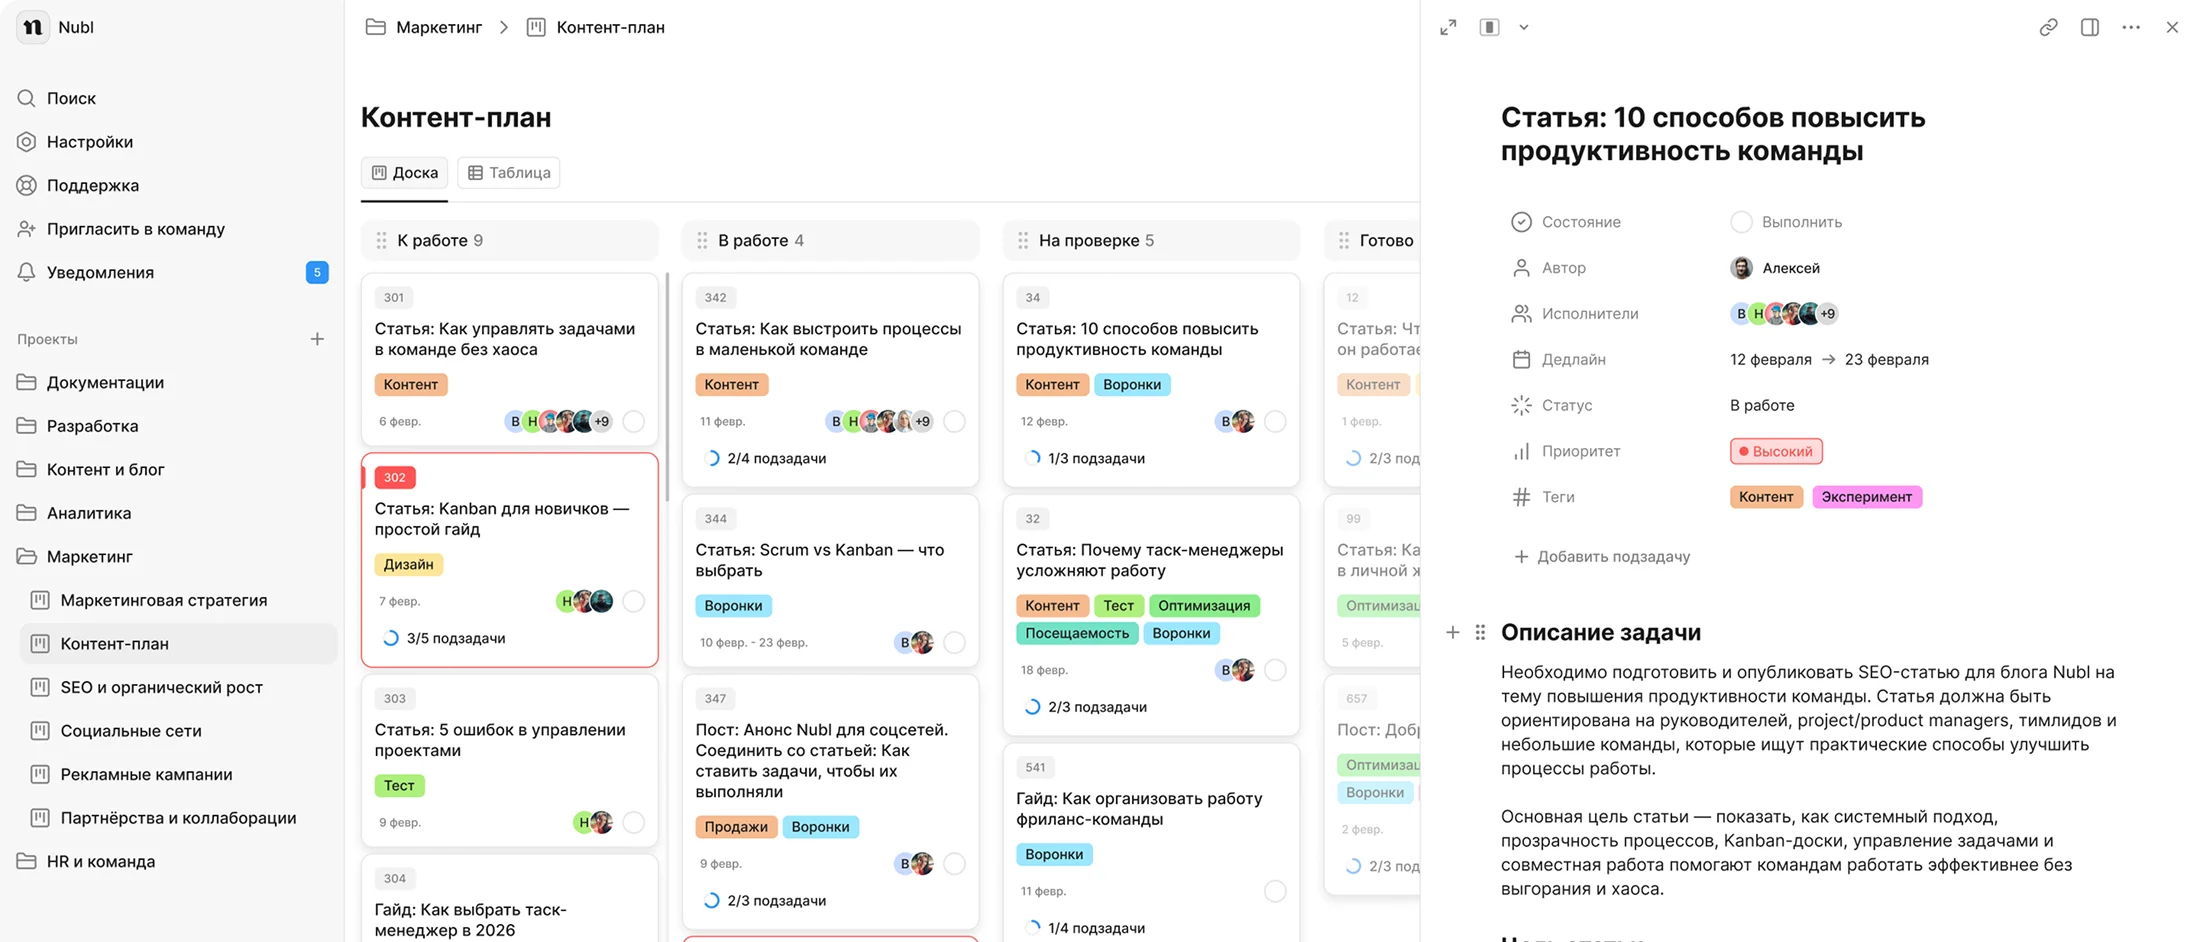The width and height of the screenshot is (2200, 942).
Task: Click the Nubl logo icon
Action: pos(33,27)
